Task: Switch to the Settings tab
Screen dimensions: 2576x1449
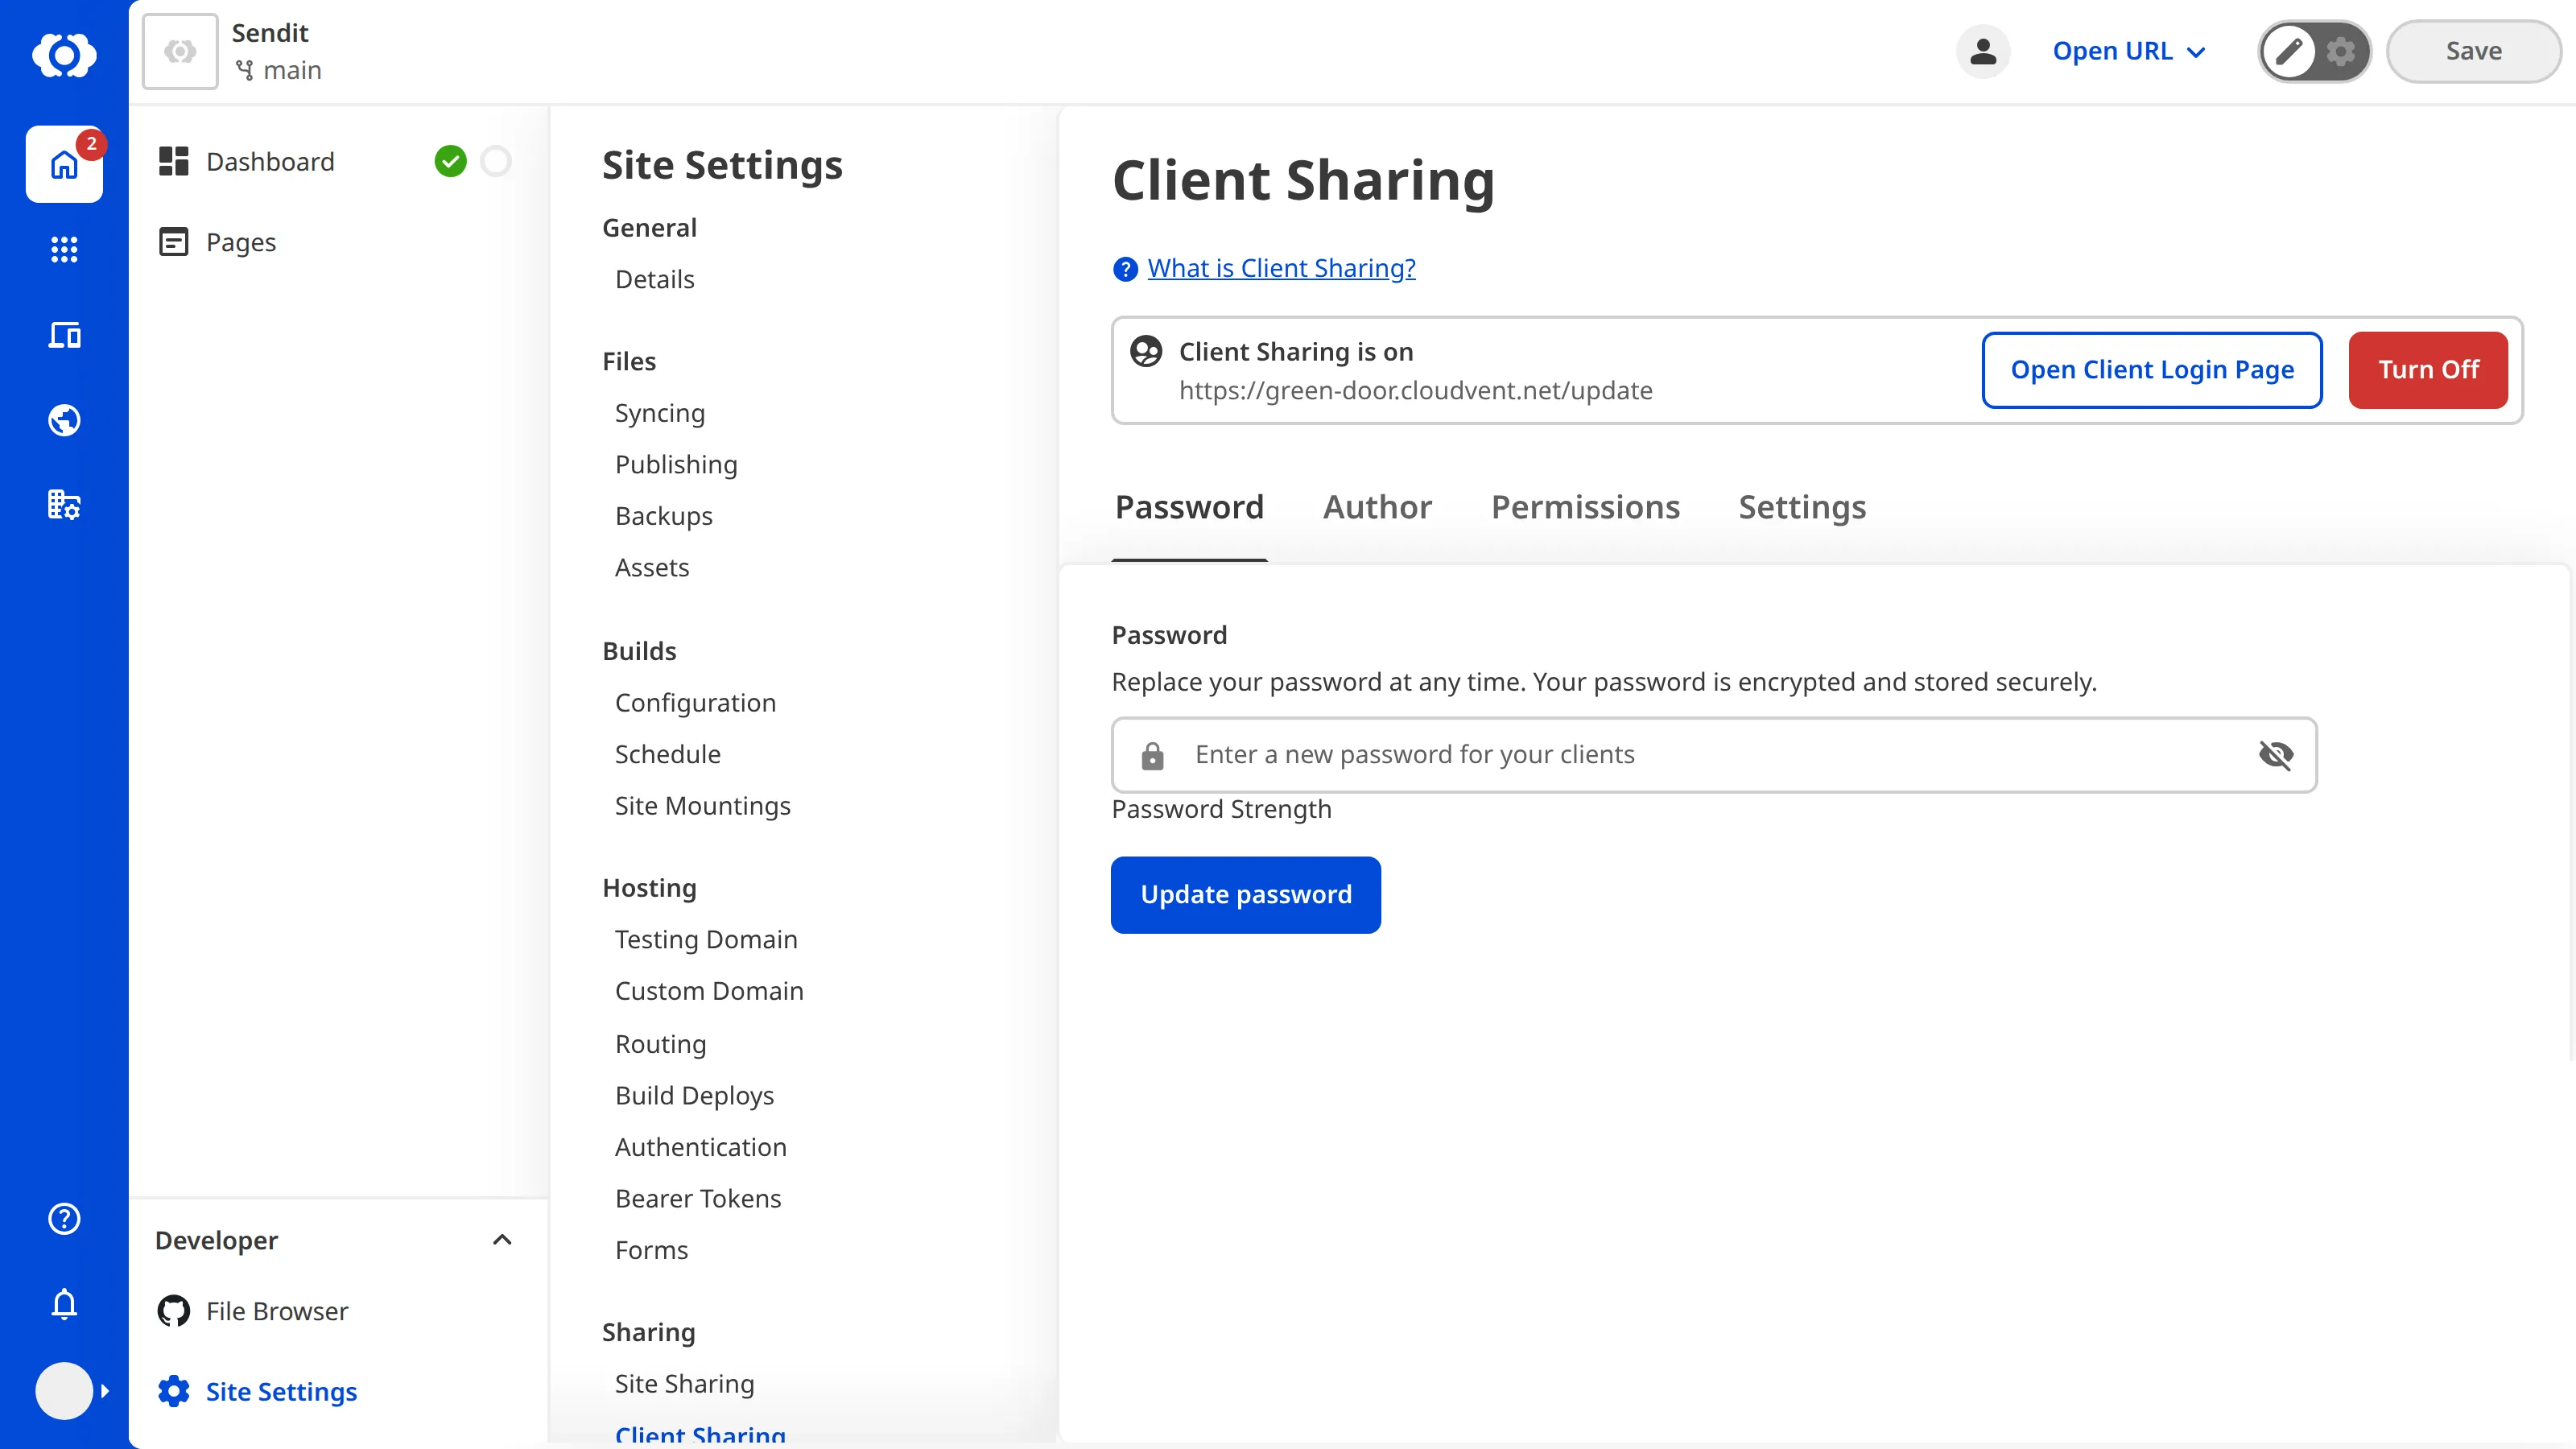Action: tap(1802, 508)
